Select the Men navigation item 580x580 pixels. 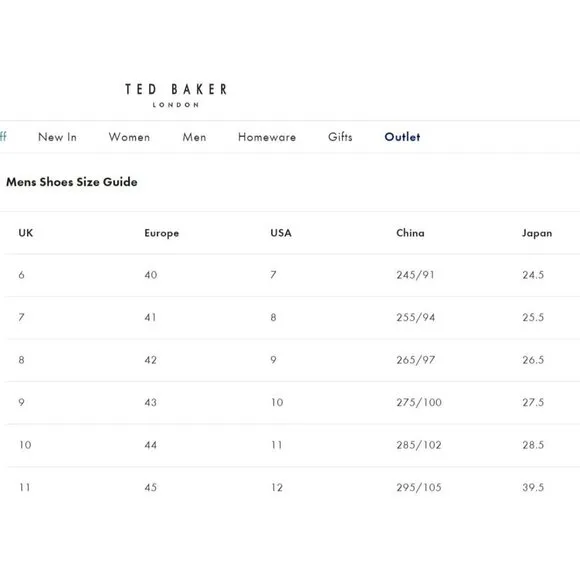194,137
